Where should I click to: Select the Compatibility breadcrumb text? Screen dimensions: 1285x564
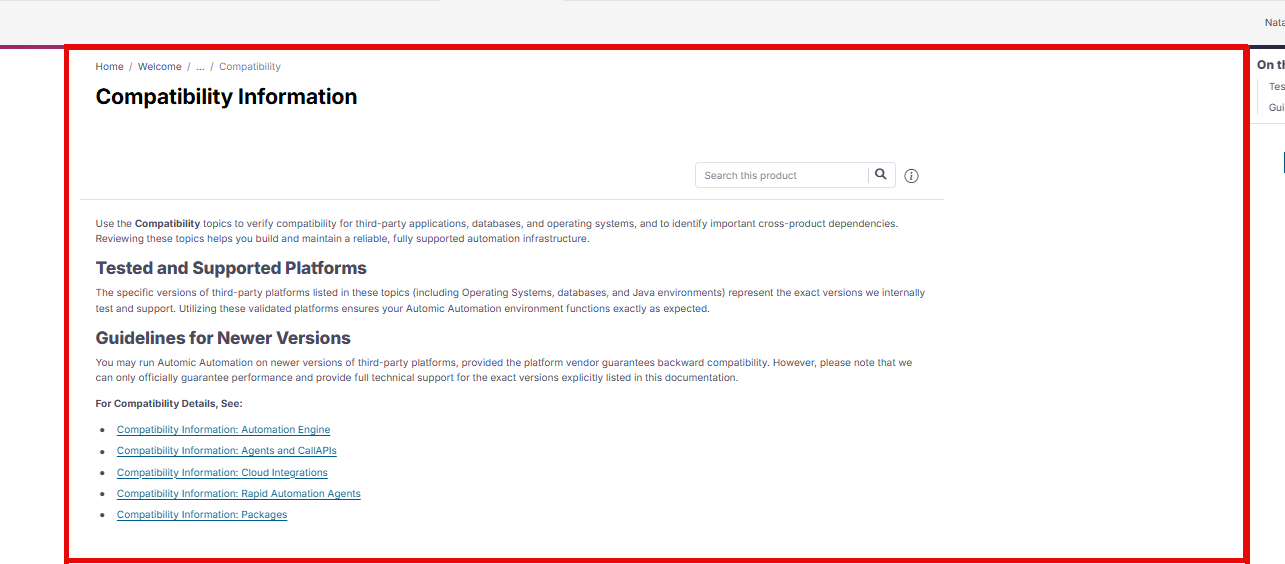point(250,67)
